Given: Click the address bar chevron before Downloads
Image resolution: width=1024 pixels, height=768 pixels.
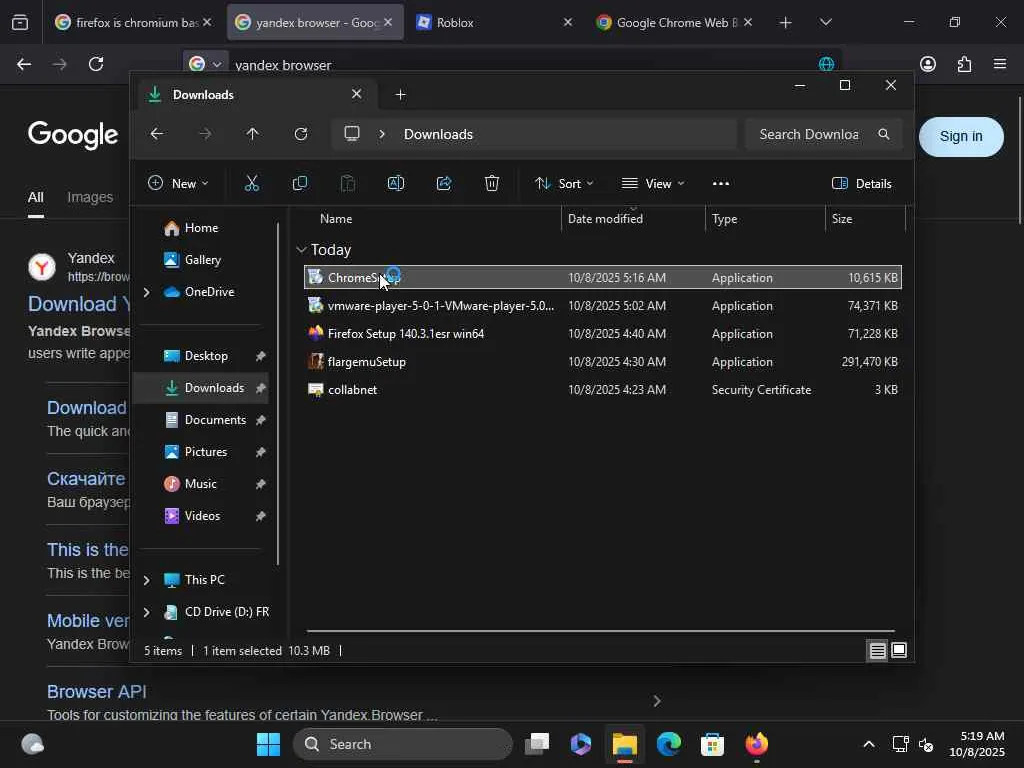Looking at the screenshot, I should point(382,134).
